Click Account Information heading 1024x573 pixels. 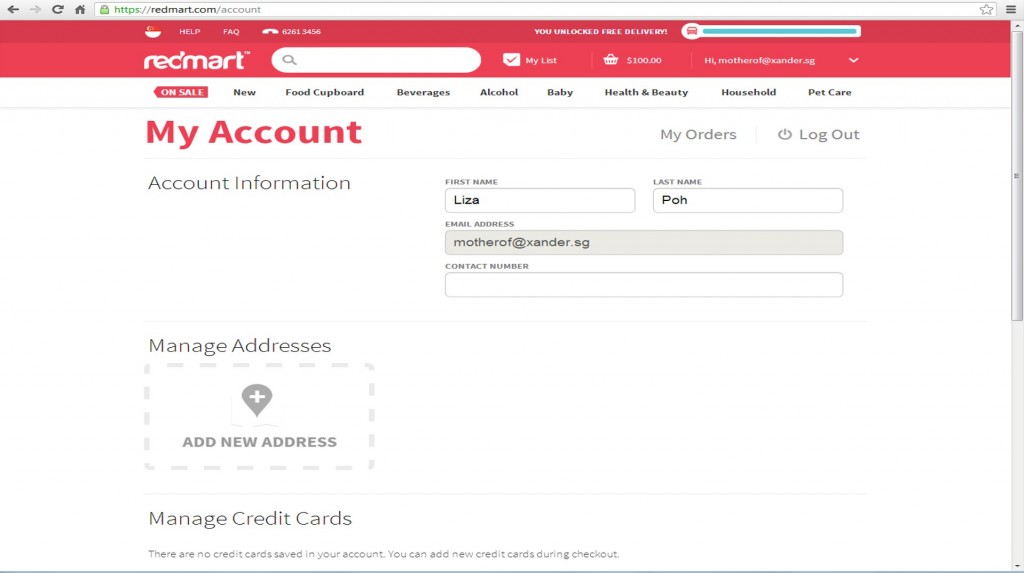point(249,182)
